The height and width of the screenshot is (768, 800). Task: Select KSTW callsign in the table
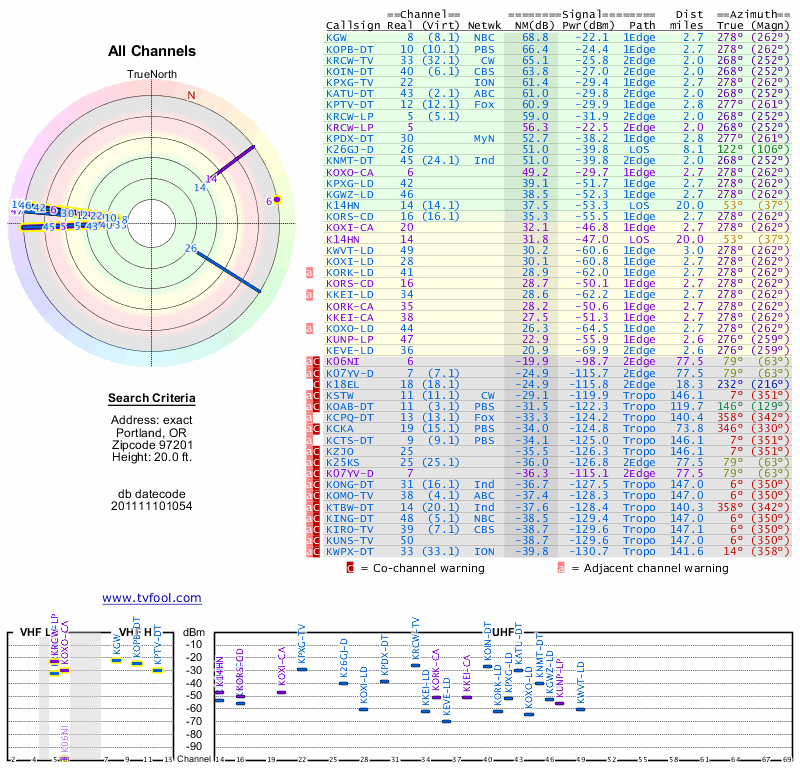click(340, 395)
